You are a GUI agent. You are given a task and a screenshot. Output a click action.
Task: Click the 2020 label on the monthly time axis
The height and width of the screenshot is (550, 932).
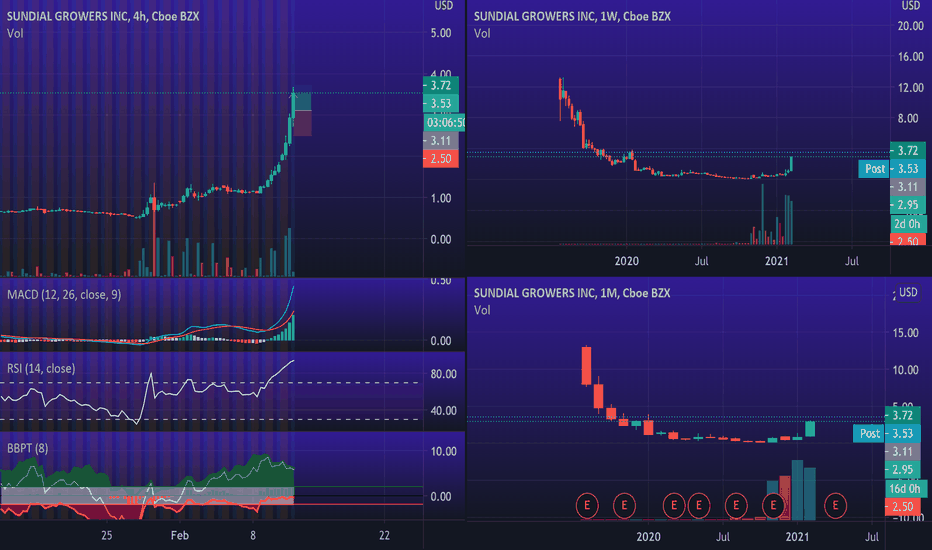point(648,537)
